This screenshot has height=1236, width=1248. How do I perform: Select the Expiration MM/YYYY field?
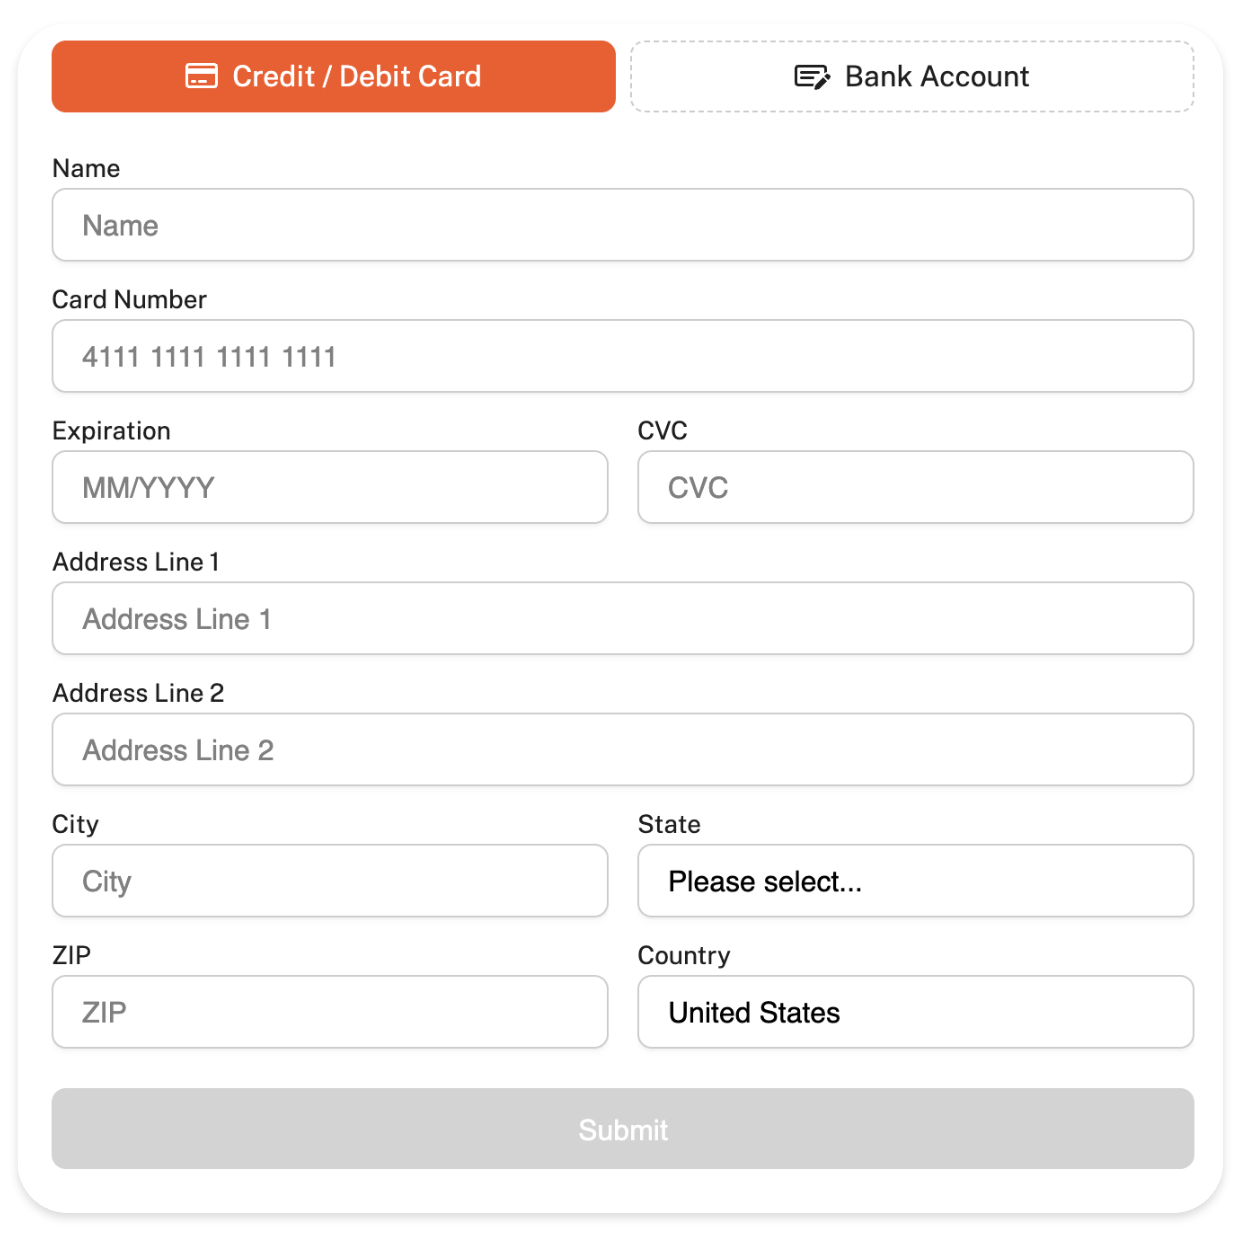click(x=330, y=487)
